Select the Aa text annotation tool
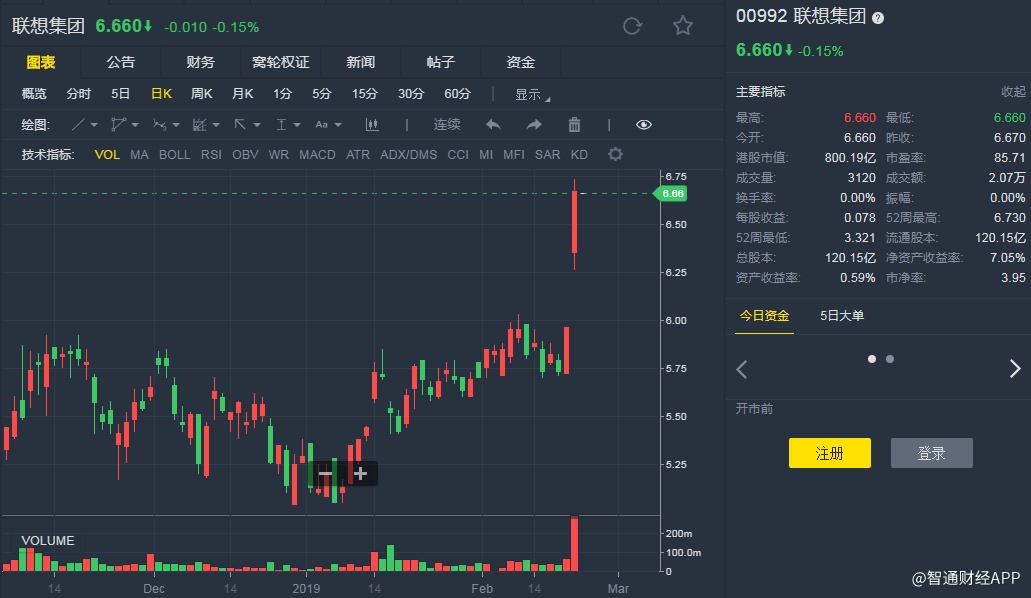The width and height of the screenshot is (1031, 598). tap(322, 124)
